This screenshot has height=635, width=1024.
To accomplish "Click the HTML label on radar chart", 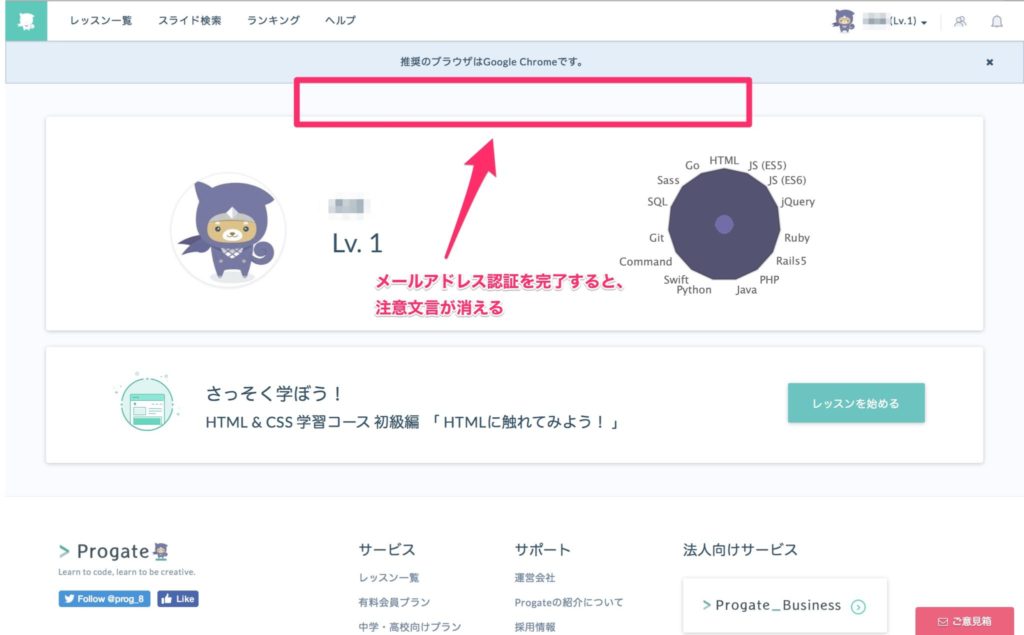I will (724, 160).
